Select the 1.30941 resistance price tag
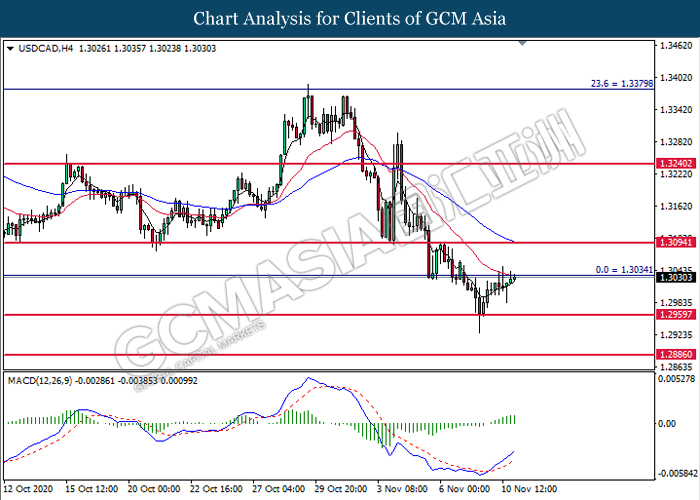The image size is (700, 500). (673, 243)
